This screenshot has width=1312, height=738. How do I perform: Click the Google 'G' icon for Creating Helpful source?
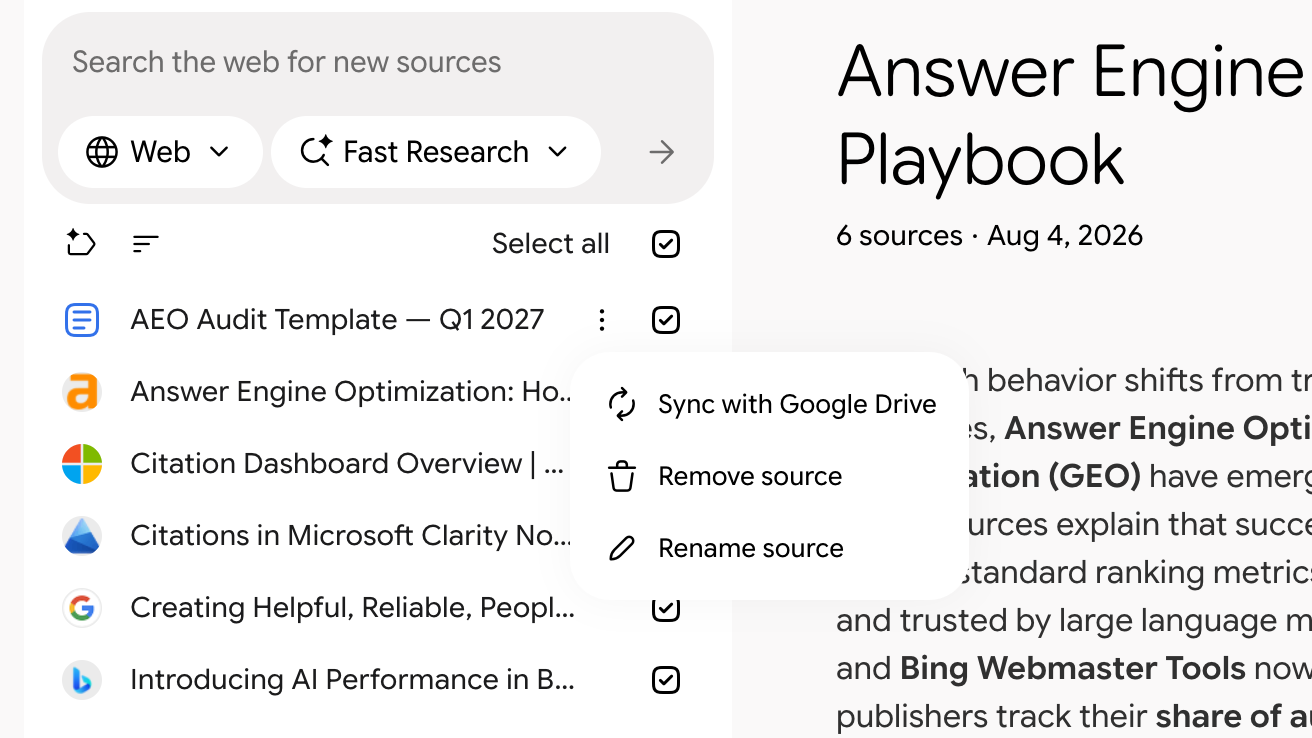[82, 608]
